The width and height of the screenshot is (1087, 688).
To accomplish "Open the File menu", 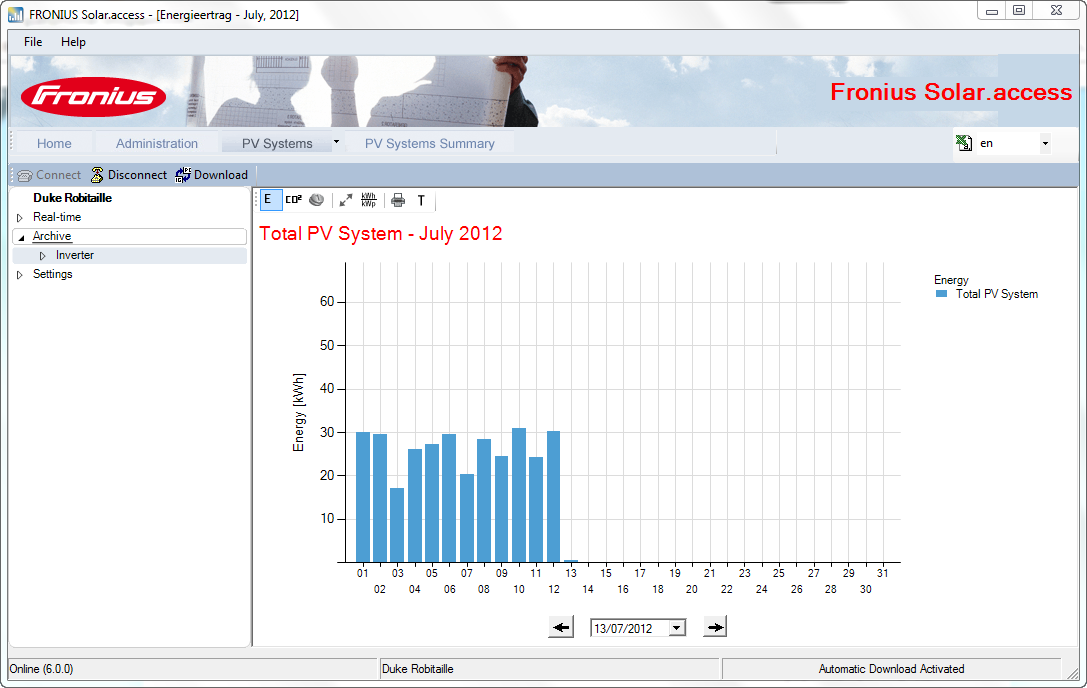I will pos(33,42).
